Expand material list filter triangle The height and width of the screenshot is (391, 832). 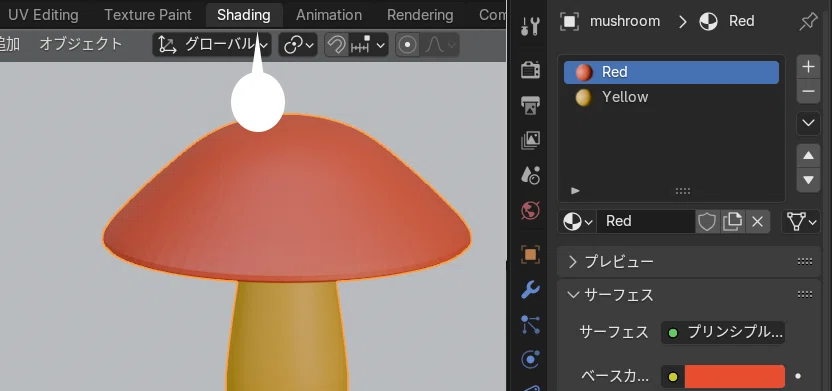point(575,190)
